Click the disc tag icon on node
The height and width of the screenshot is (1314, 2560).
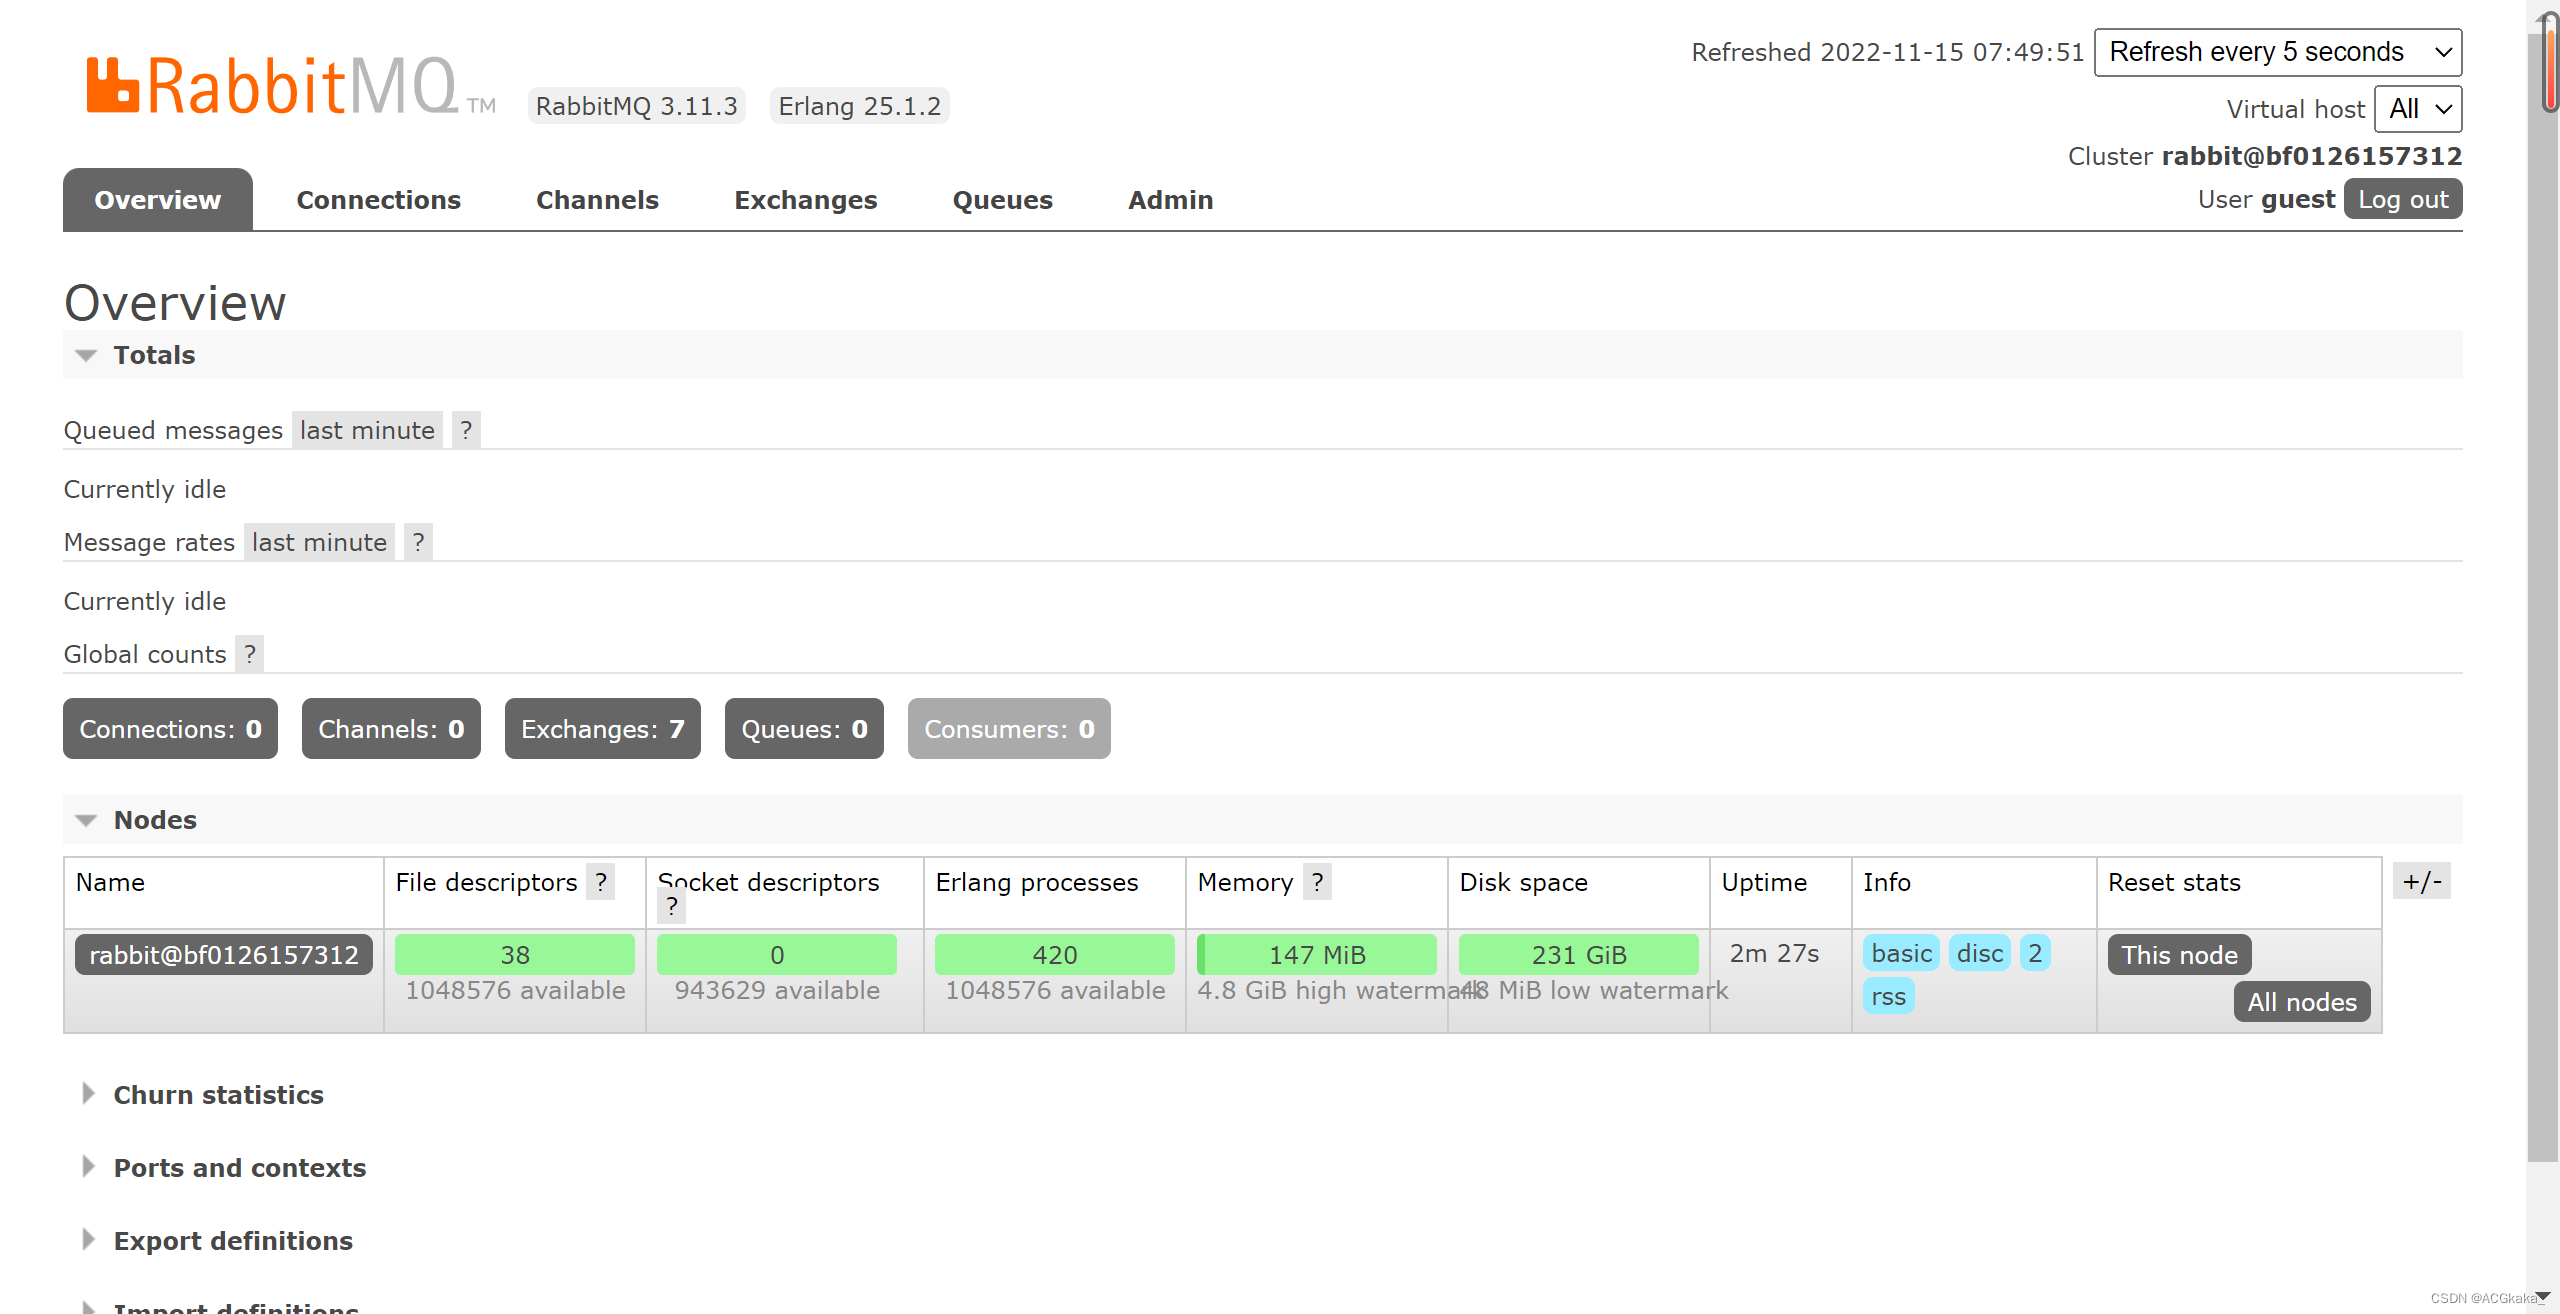point(1979,954)
